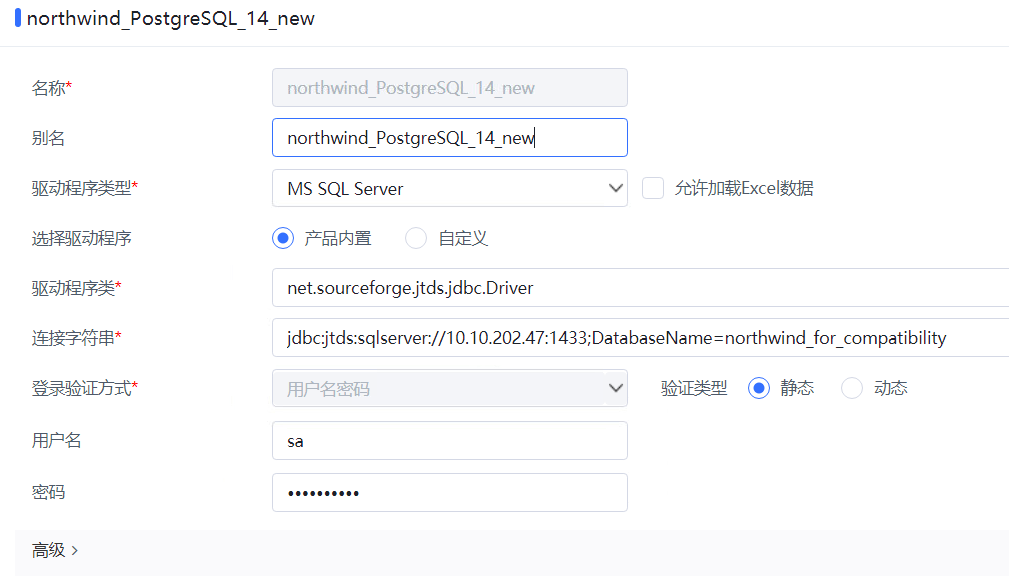Click the 验证类型 label text
Screen dimensions: 1009x578
tap(694, 388)
